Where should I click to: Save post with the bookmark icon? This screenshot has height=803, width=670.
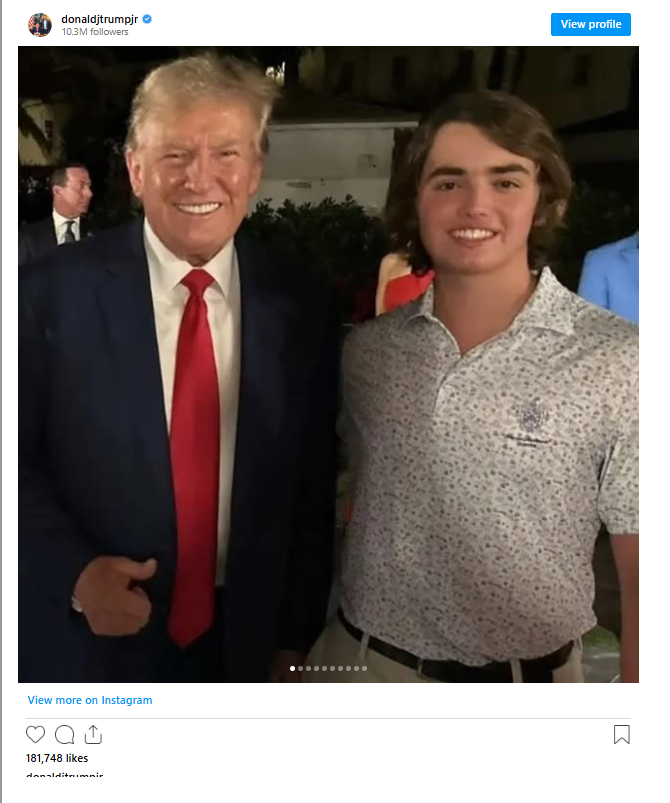pos(621,735)
